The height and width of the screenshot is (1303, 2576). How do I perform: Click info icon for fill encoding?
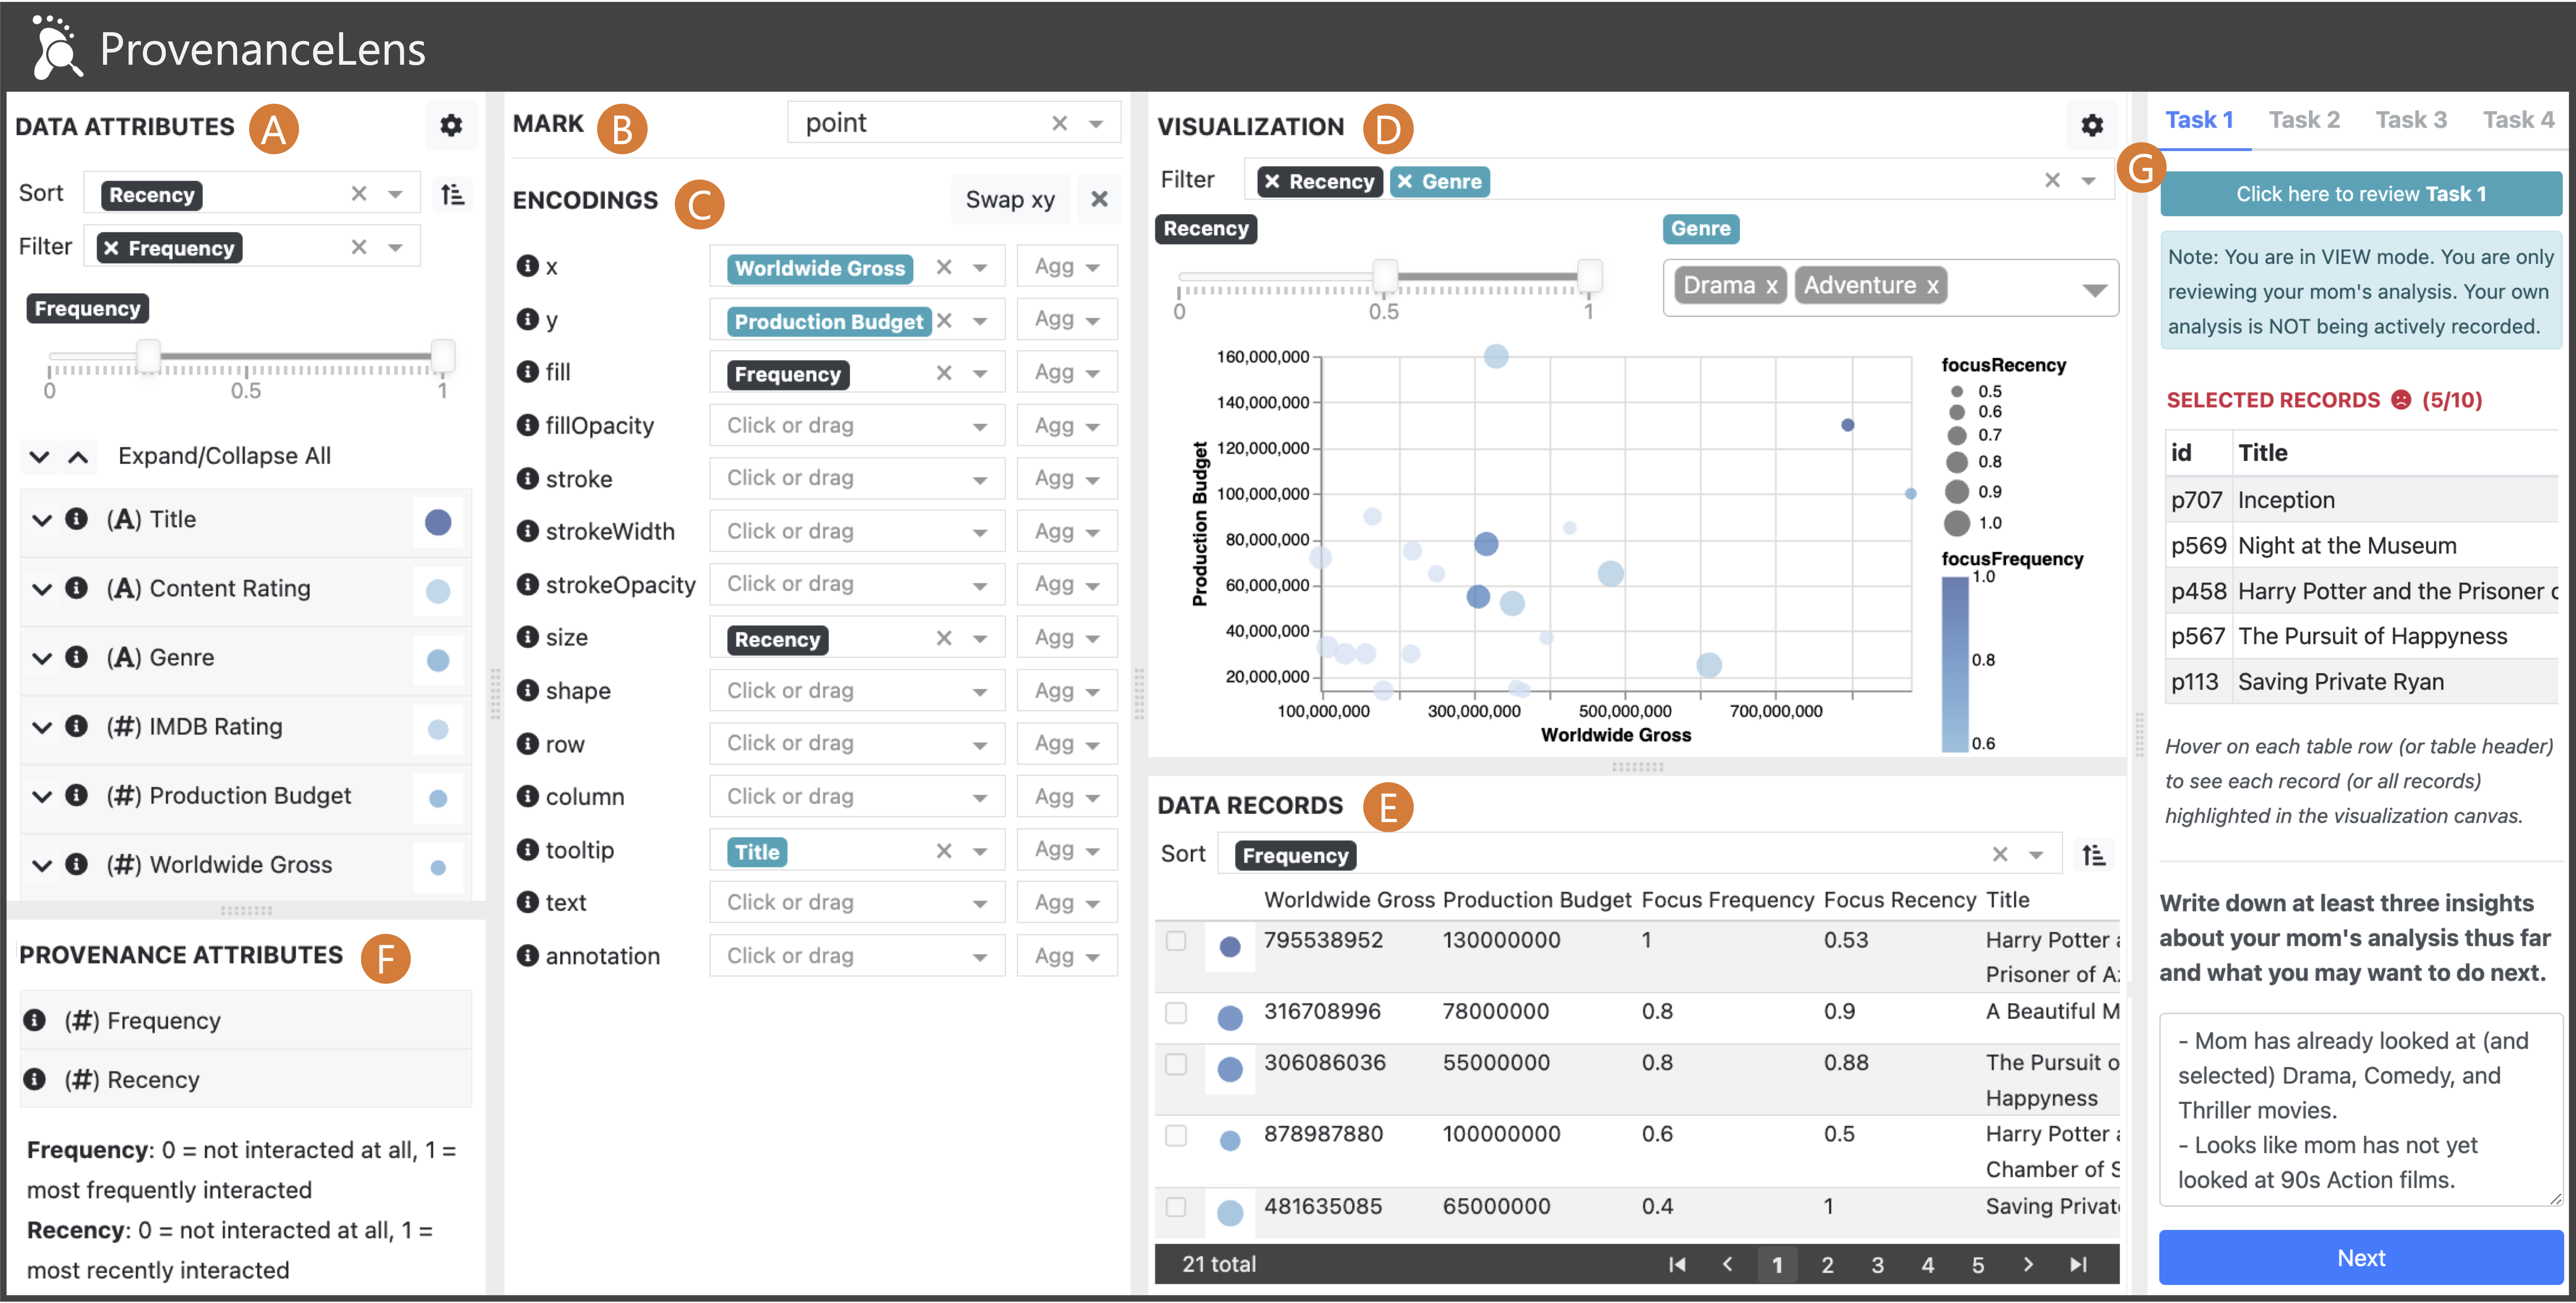click(527, 372)
